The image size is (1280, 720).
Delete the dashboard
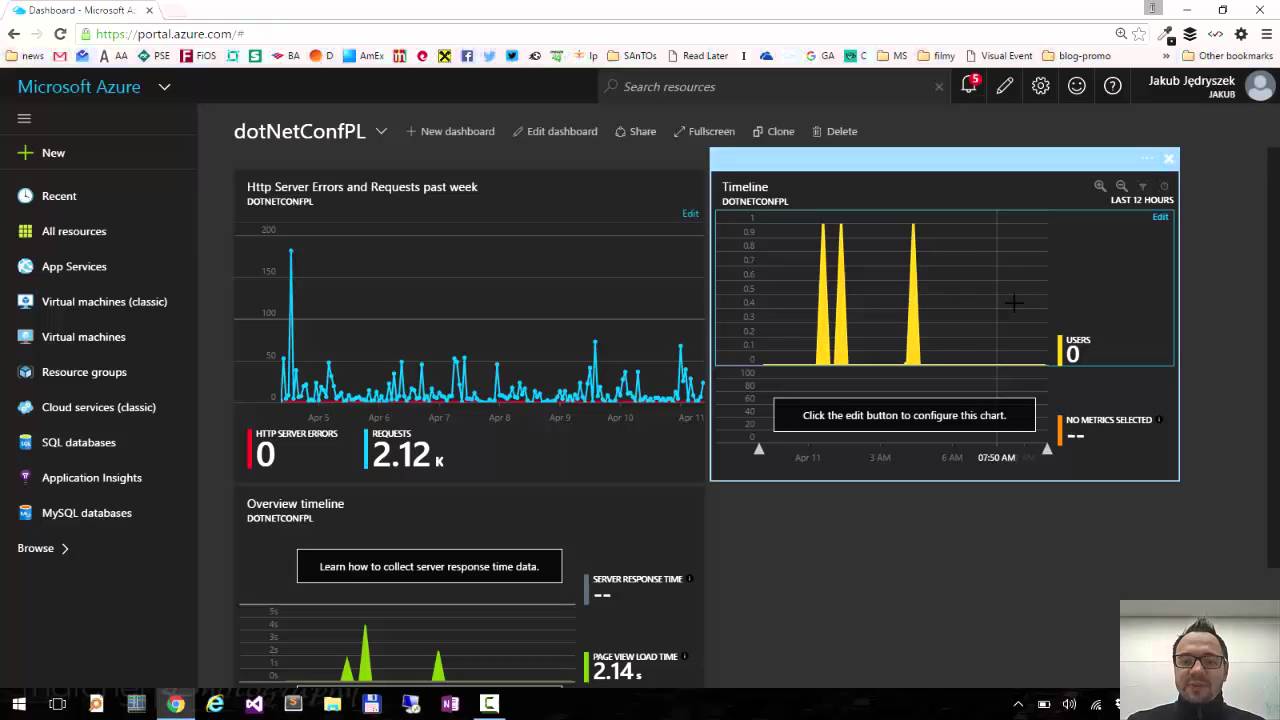(834, 131)
